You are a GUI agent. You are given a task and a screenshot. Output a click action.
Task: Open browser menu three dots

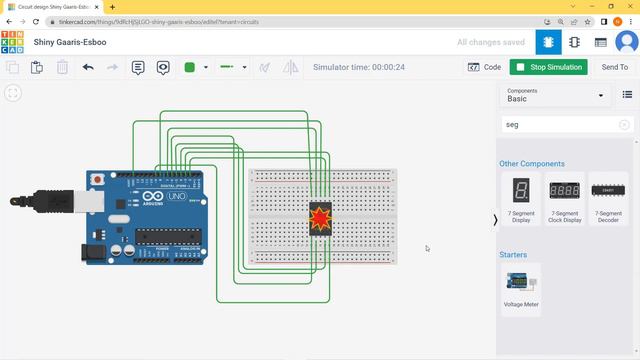click(x=631, y=22)
